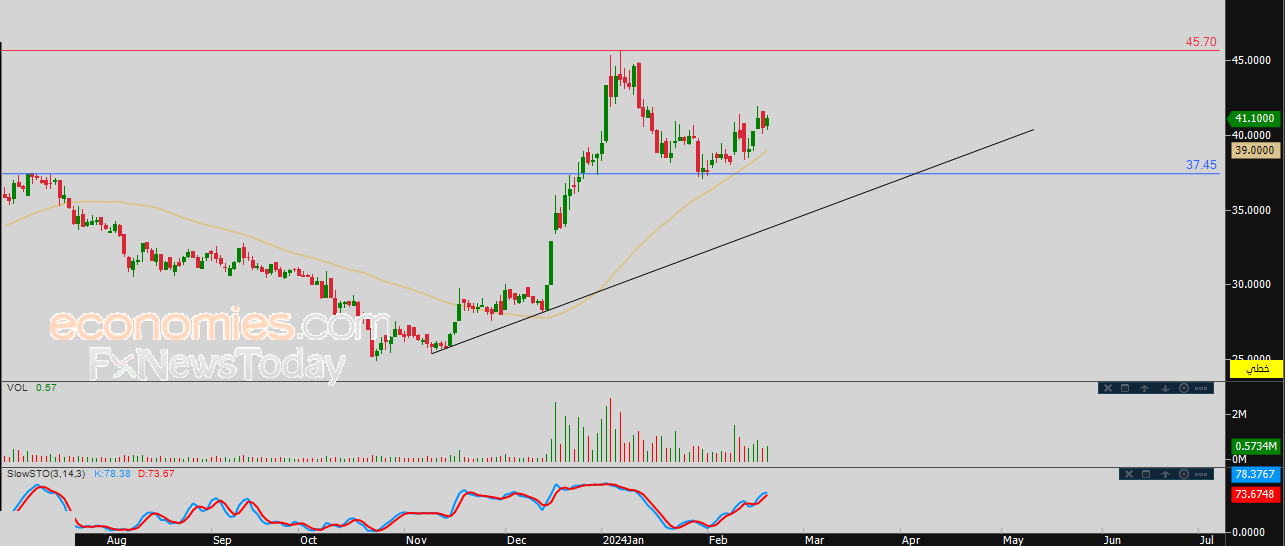Click the 2M volume axis label

[x=1238, y=414]
